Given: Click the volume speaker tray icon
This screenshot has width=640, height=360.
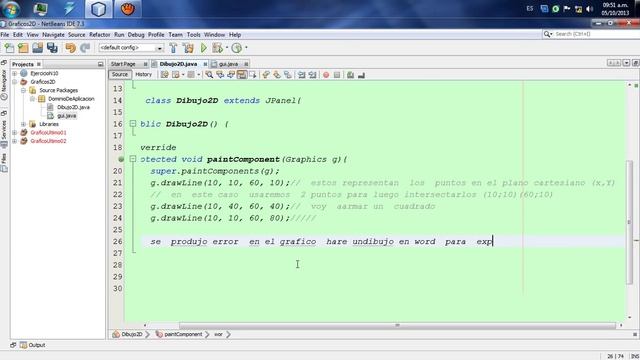Looking at the screenshot, I should click(589, 9).
